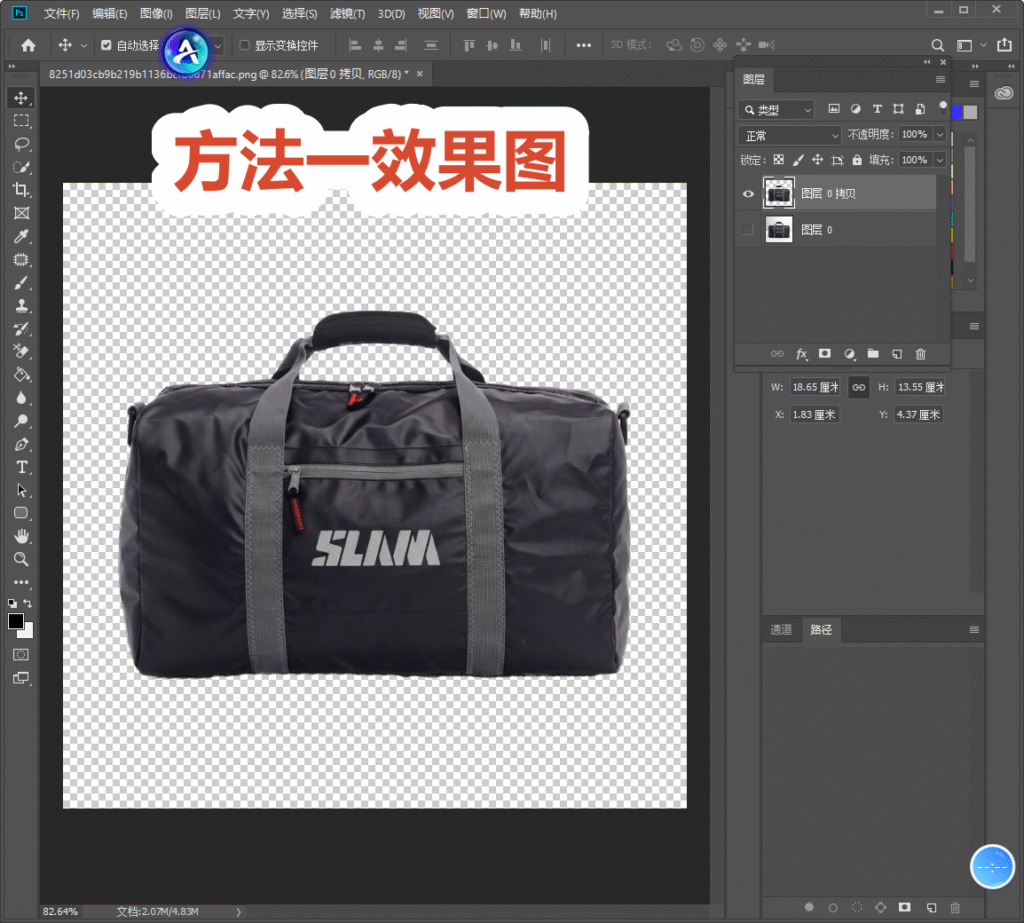Toggle Quick Mask mode
The width and height of the screenshot is (1024, 923).
tap(21, 655)
